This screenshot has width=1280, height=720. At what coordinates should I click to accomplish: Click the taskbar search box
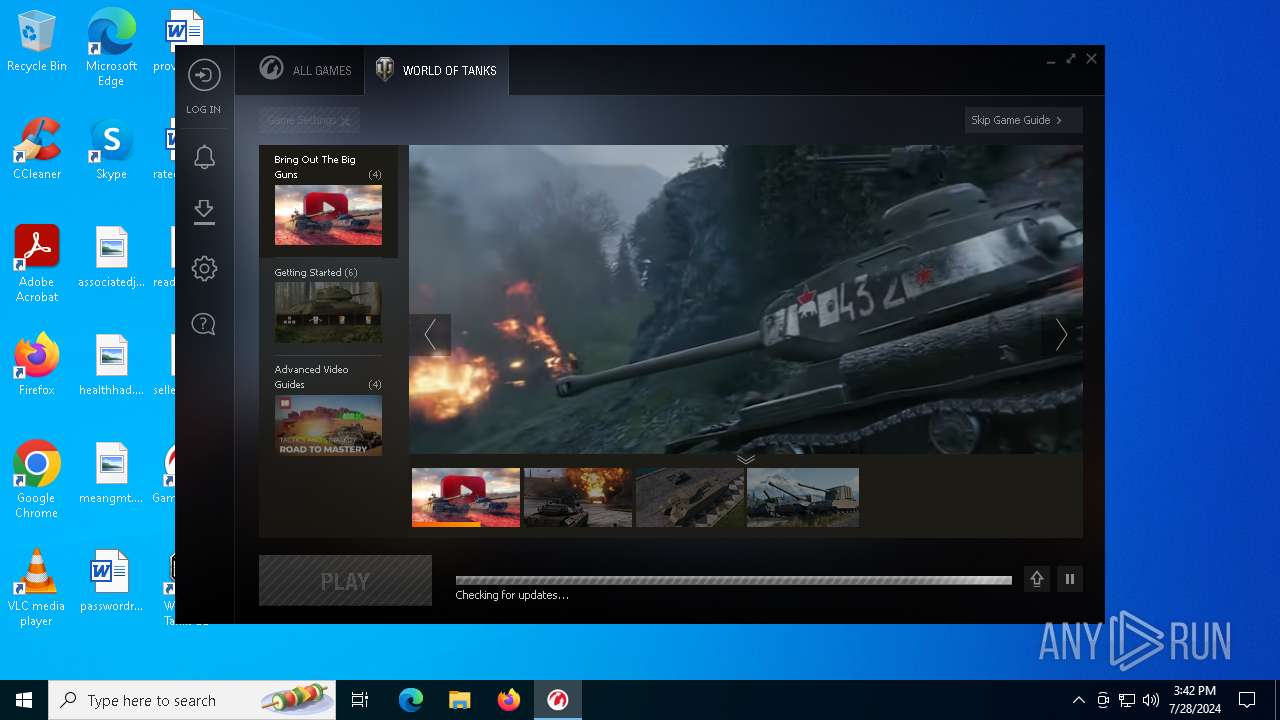tap(192, 700)
